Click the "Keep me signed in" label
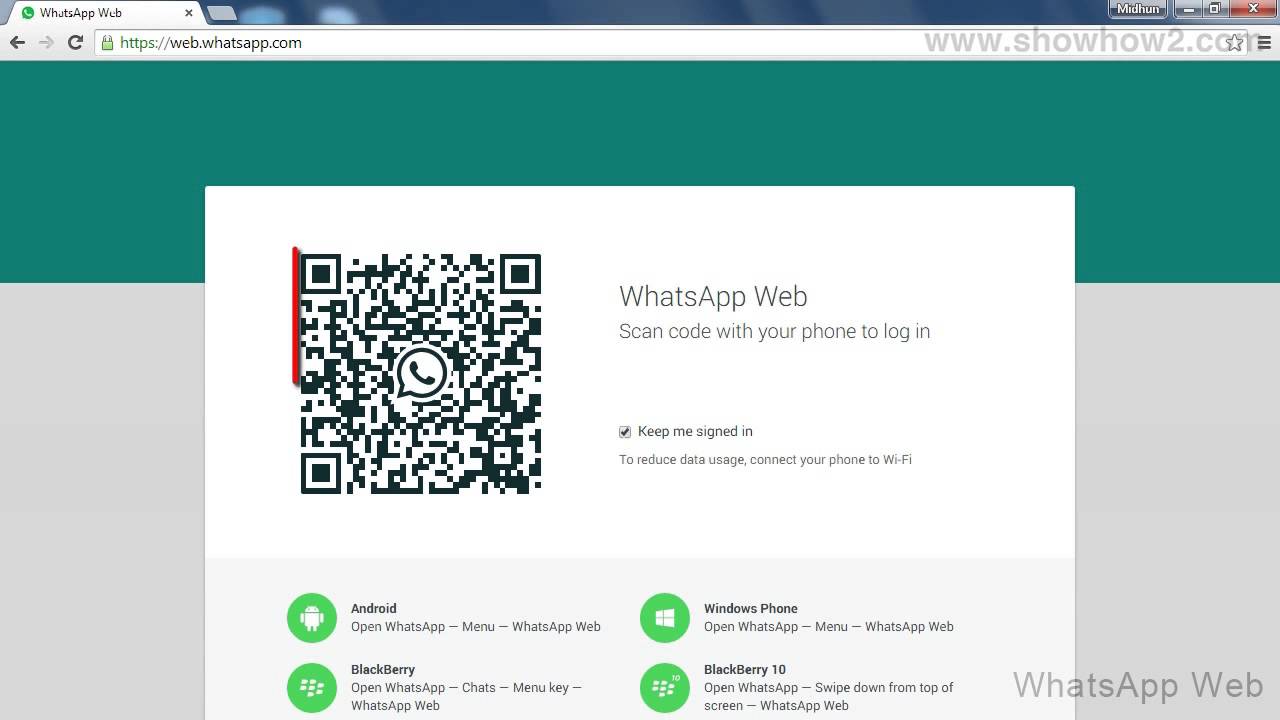 pyautogui.click(x=695, y=432)
